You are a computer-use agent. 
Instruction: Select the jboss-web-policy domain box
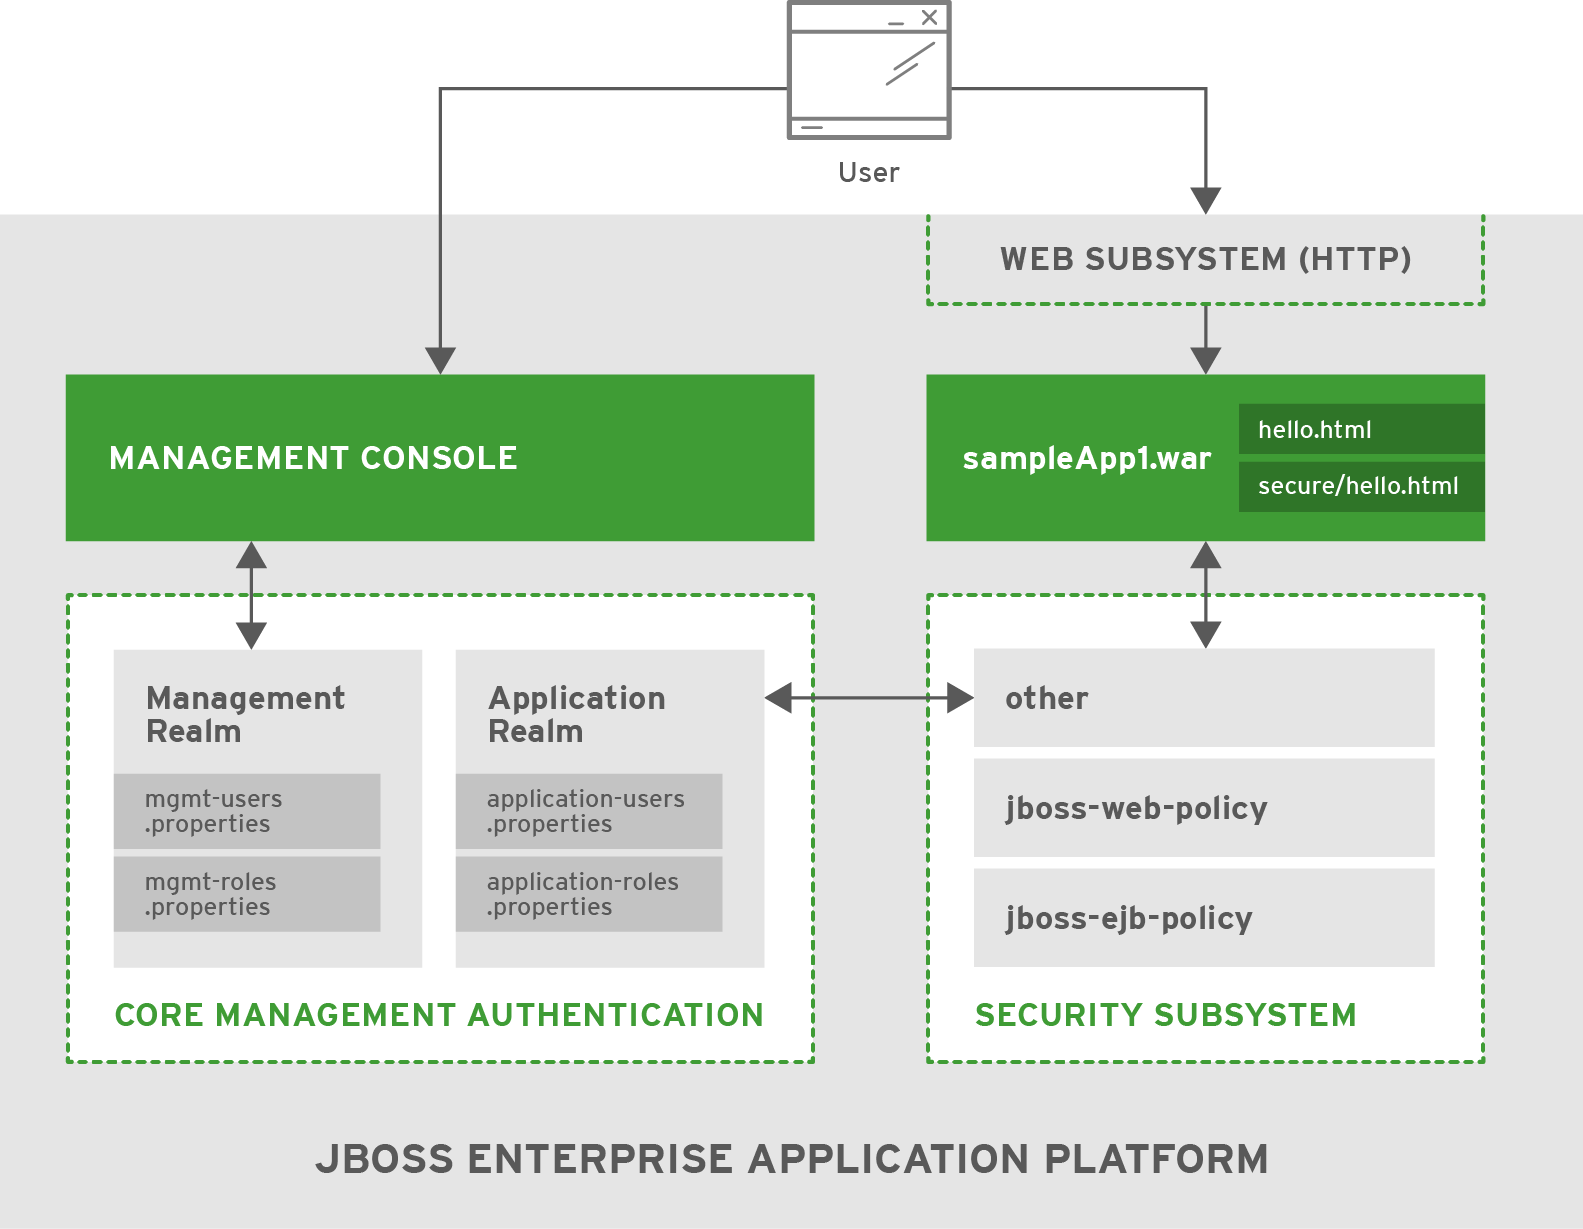pyautogui.click(x=1204, y=808)
